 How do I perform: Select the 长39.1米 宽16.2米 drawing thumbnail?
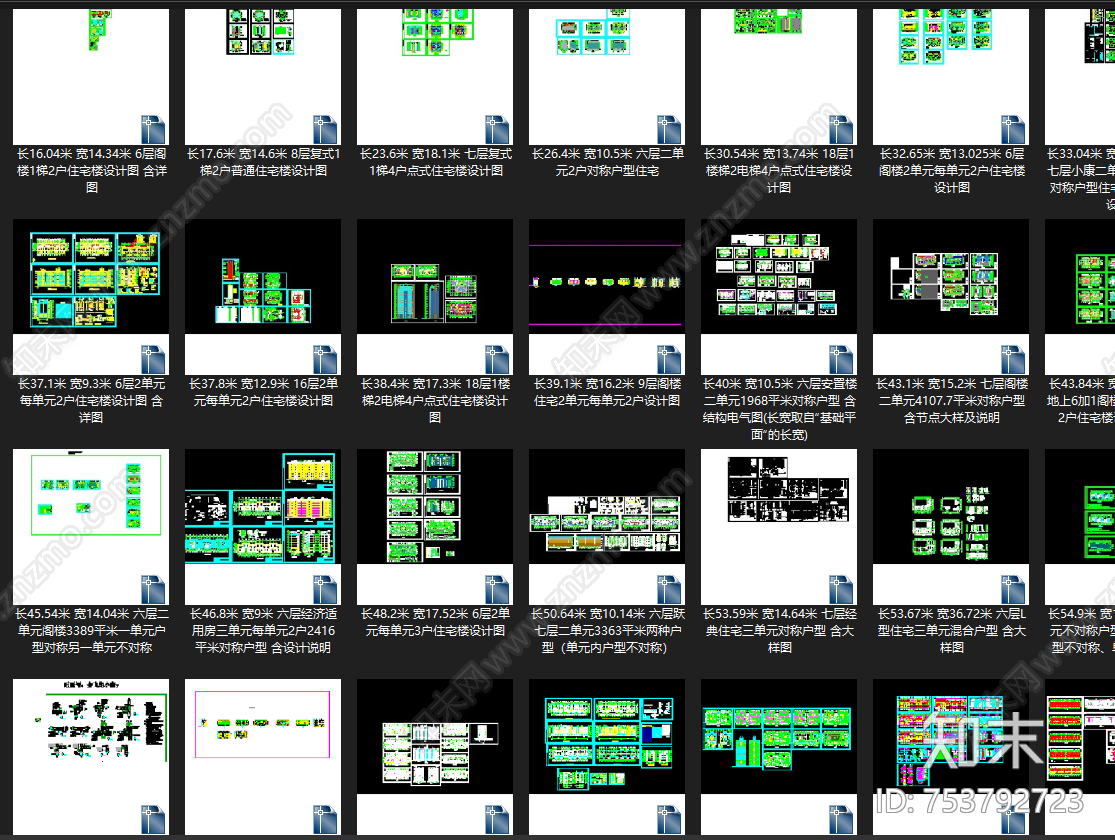point(607,297)
